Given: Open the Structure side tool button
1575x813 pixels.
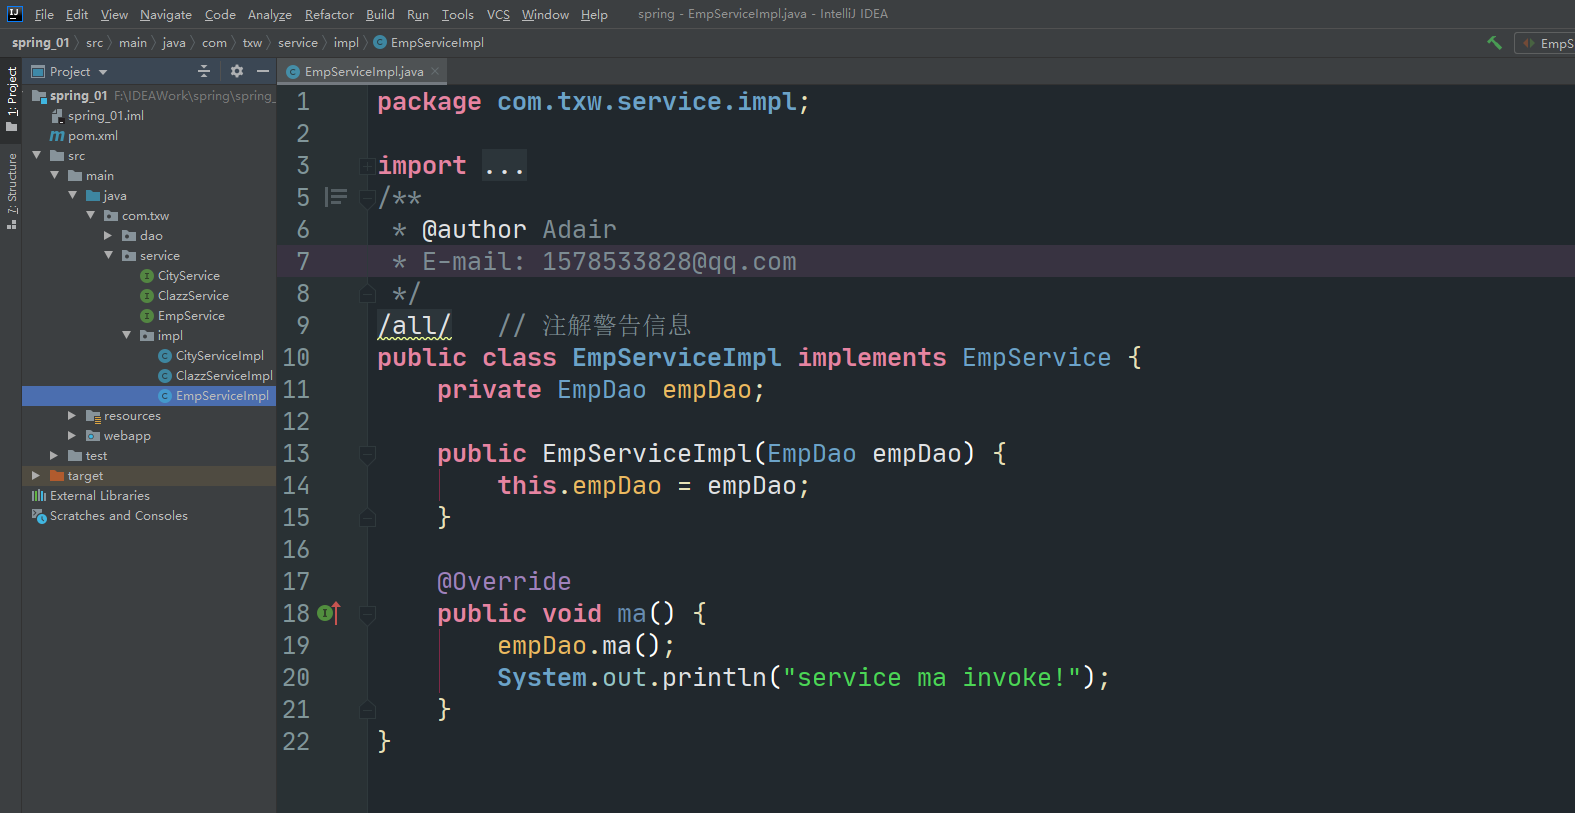Looking at the screenshot, I should click(12, 190).
